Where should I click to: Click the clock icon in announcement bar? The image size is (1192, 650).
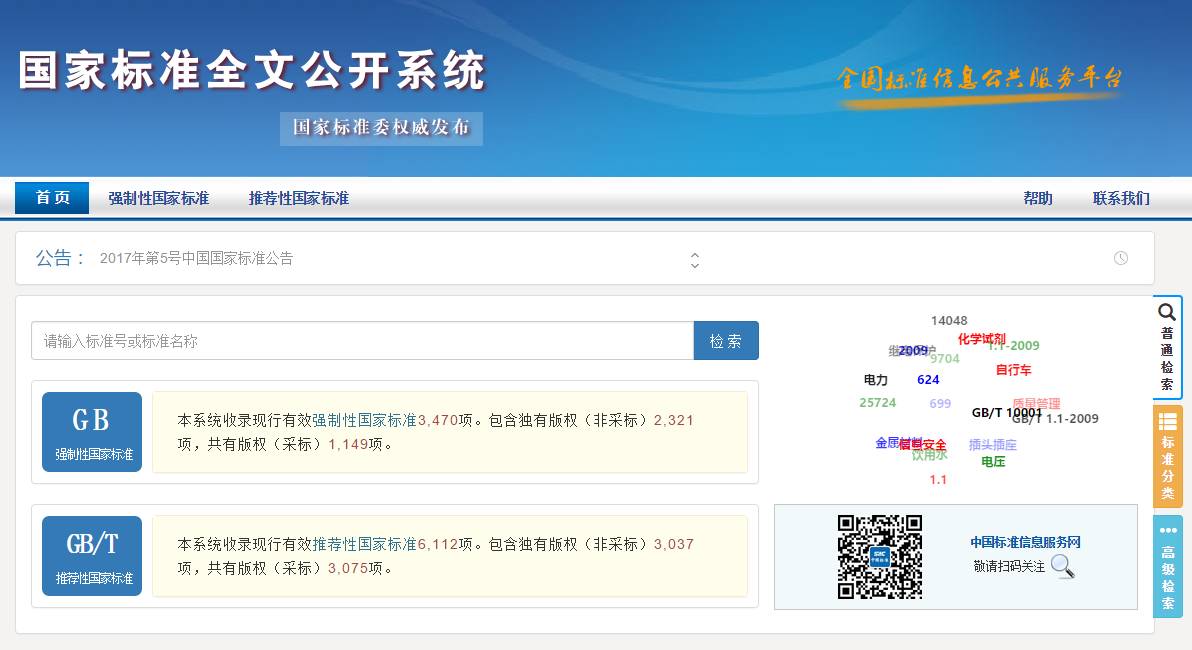(1121, 258)
